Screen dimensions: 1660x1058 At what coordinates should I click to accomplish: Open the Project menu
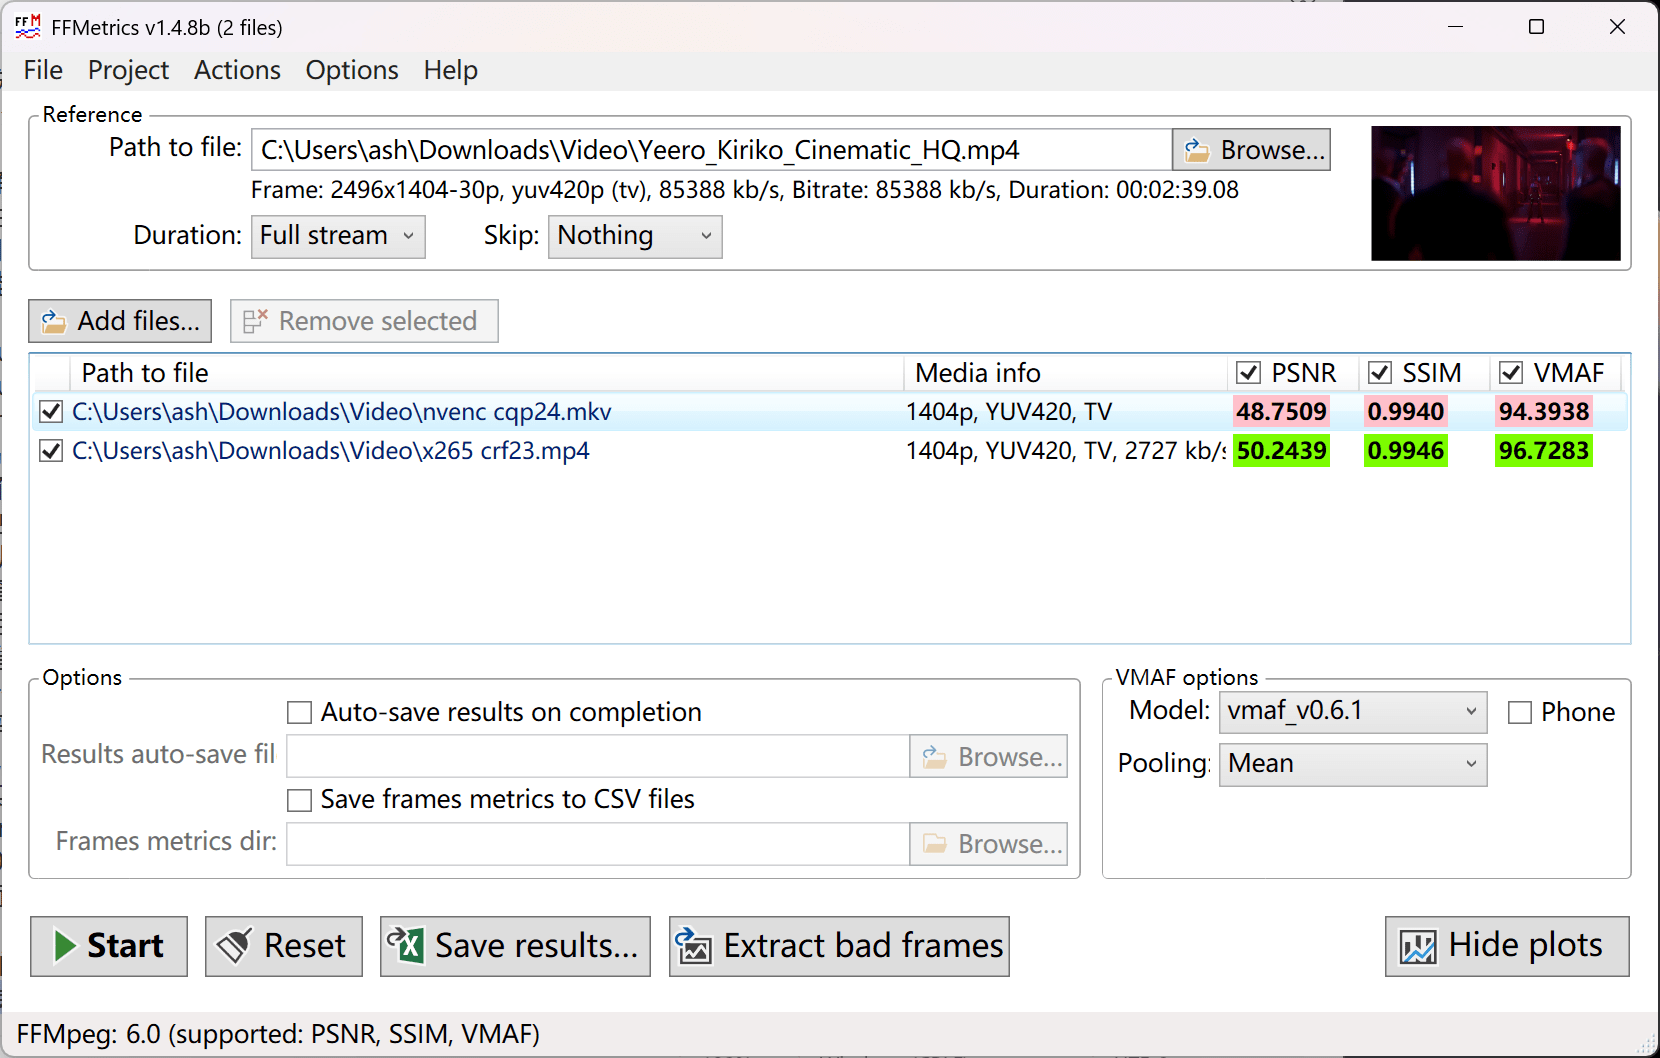point(128,70)
